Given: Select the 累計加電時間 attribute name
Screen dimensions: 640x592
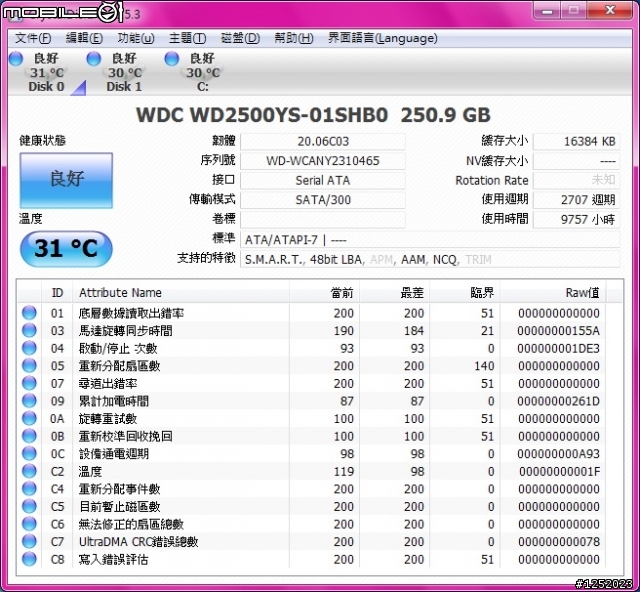Looking at the screenshot, I should (x=113, y=401).
